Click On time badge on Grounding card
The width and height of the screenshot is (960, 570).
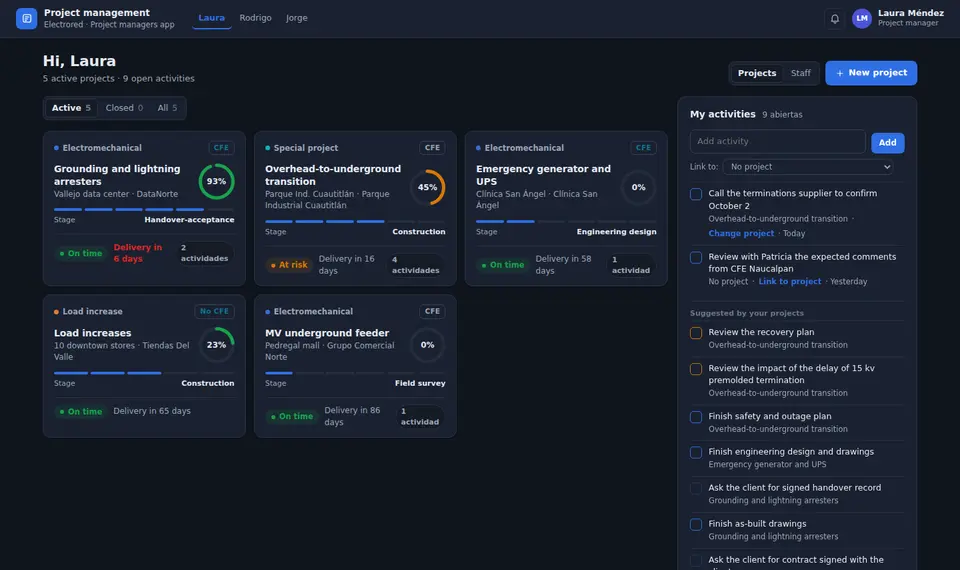point(81,253)
